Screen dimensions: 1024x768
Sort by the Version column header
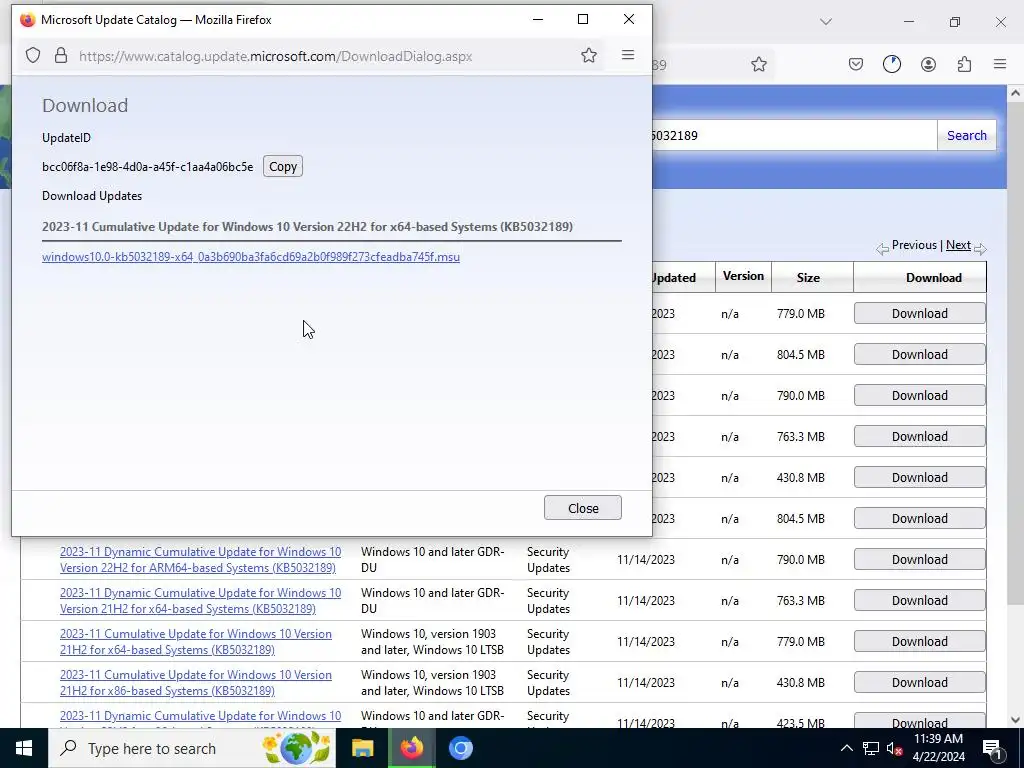743,276
